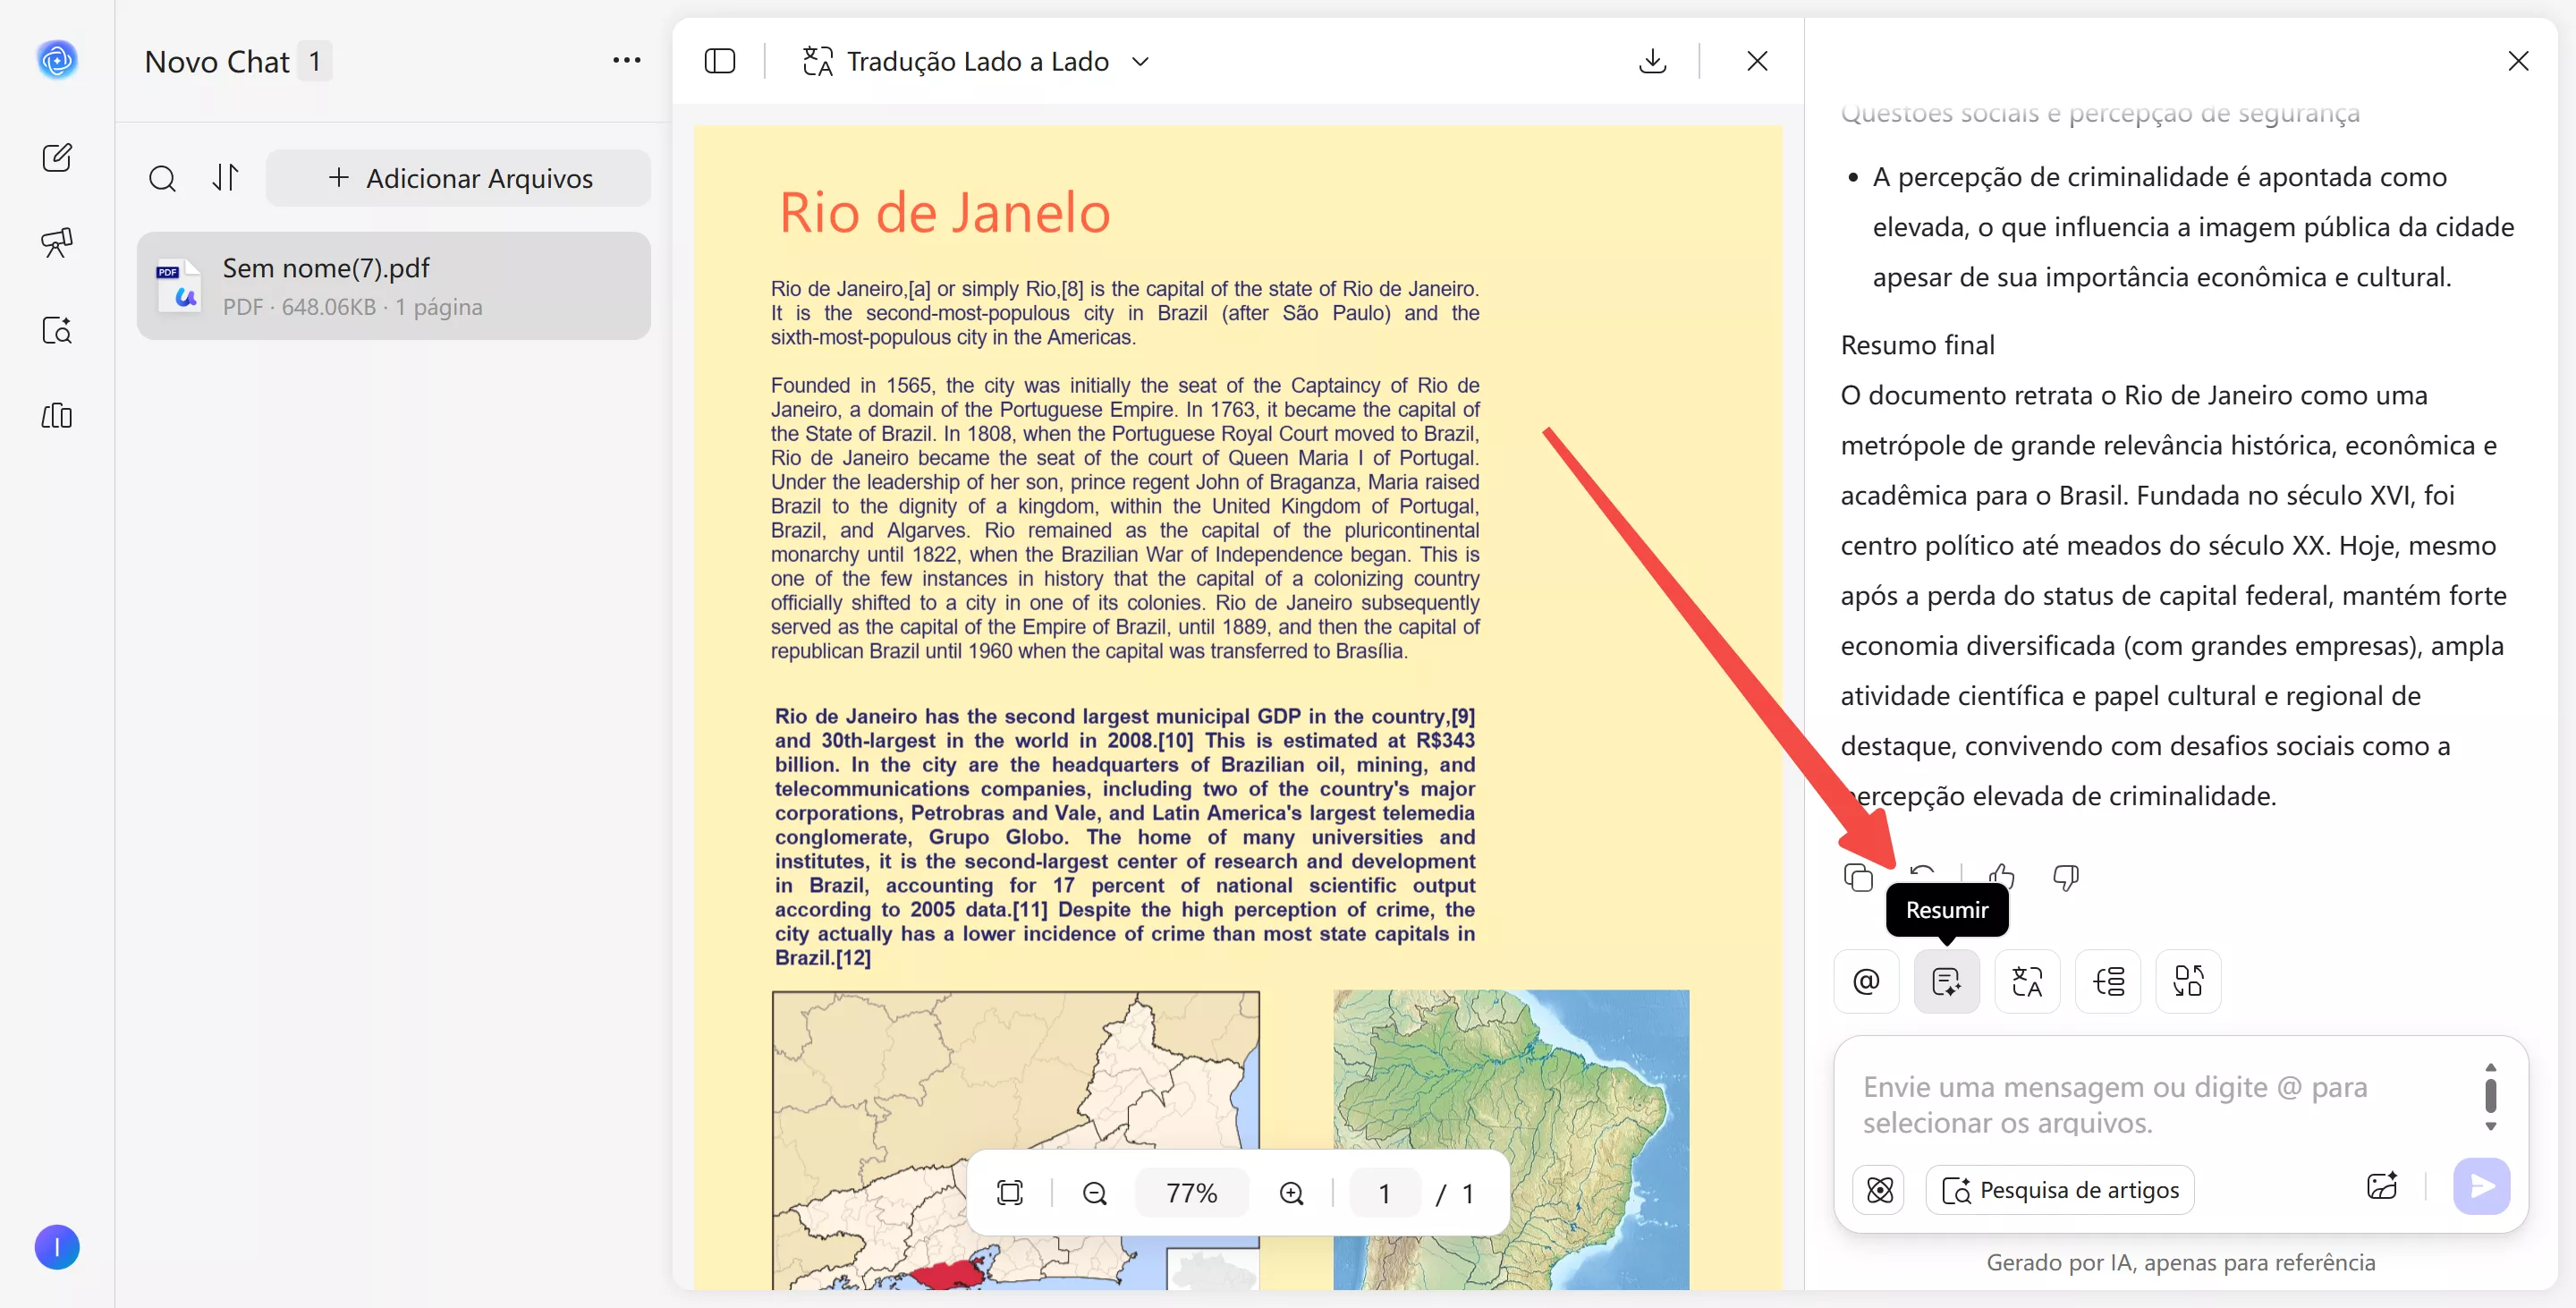The image size is (2576, 1308).
Task: Open the side-by-side translation tool icon
Action: click(2027, 981)
